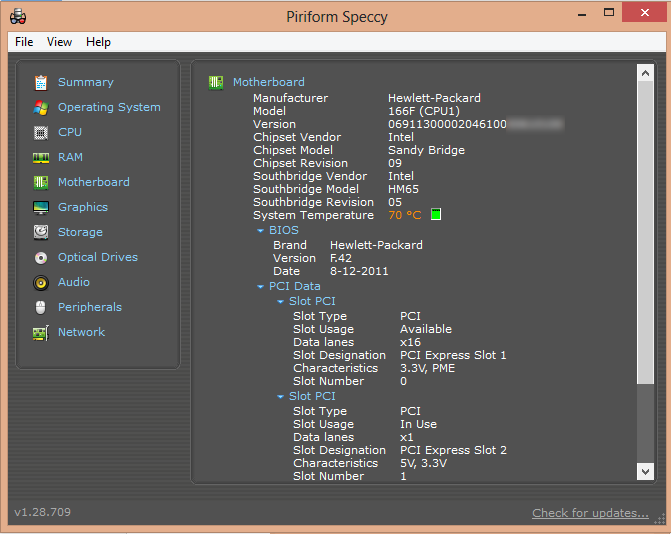The height and width of the screenshot is (534, 671).
Task: Click the 70 °C system temperature value
Action: (404, 215)
